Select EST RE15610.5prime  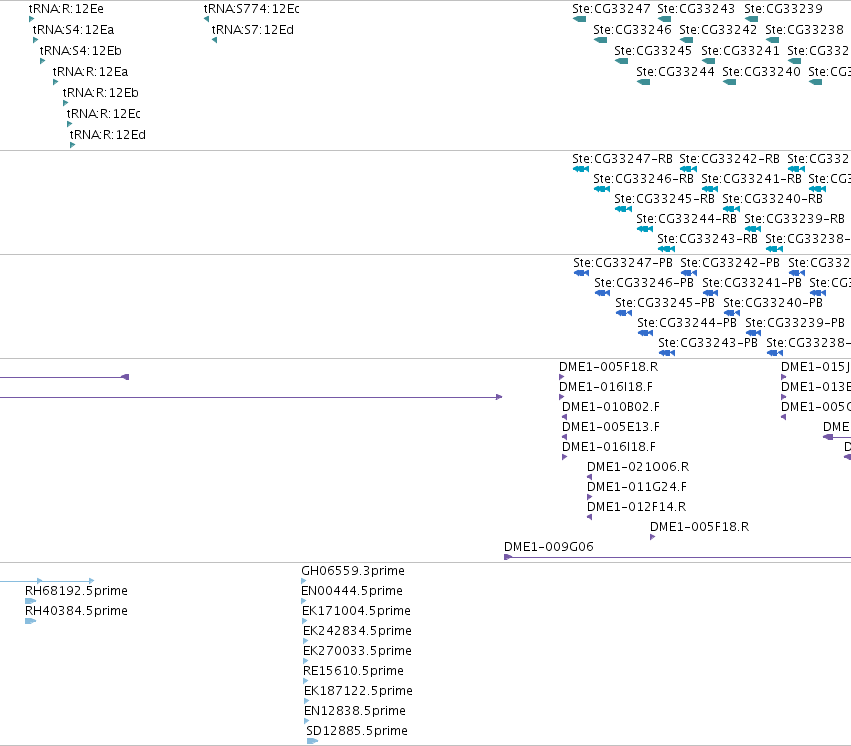click(x=353, y=671)
